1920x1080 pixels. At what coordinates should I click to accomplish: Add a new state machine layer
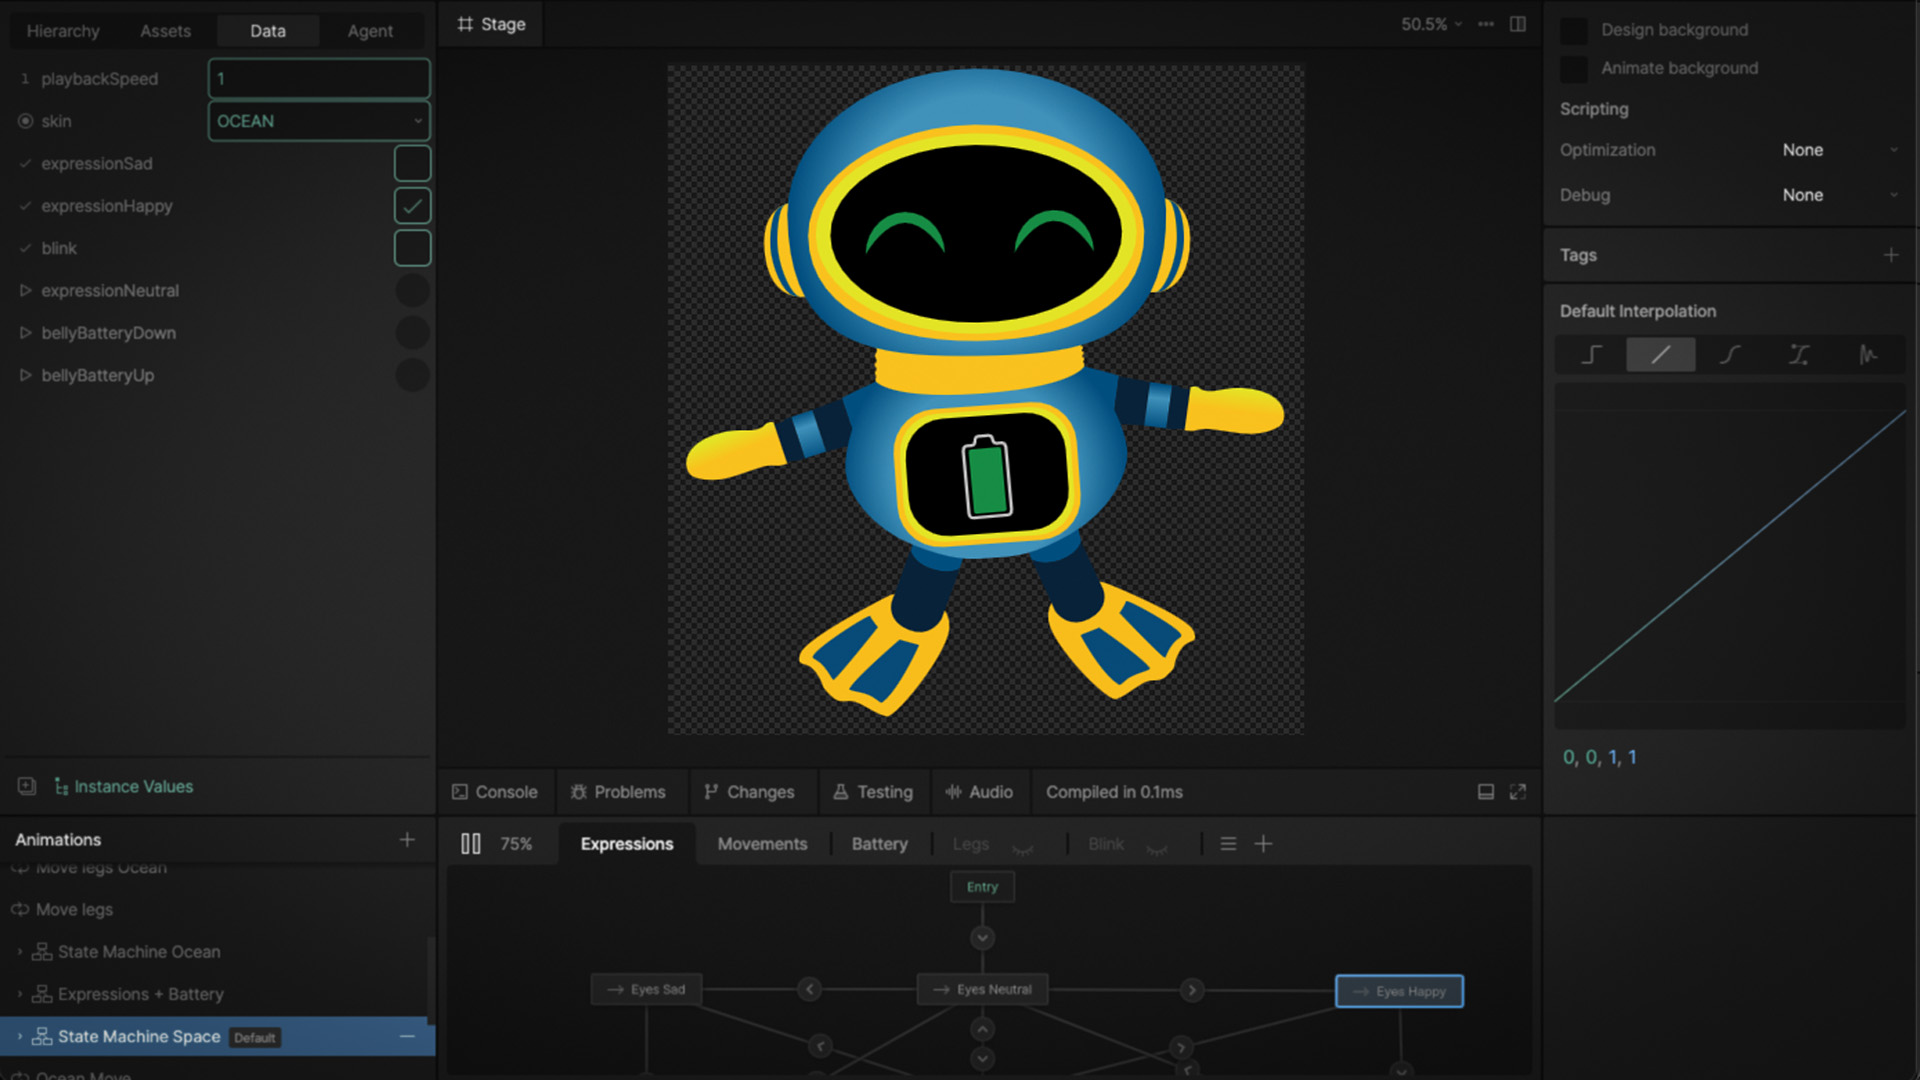point(1263,844)
